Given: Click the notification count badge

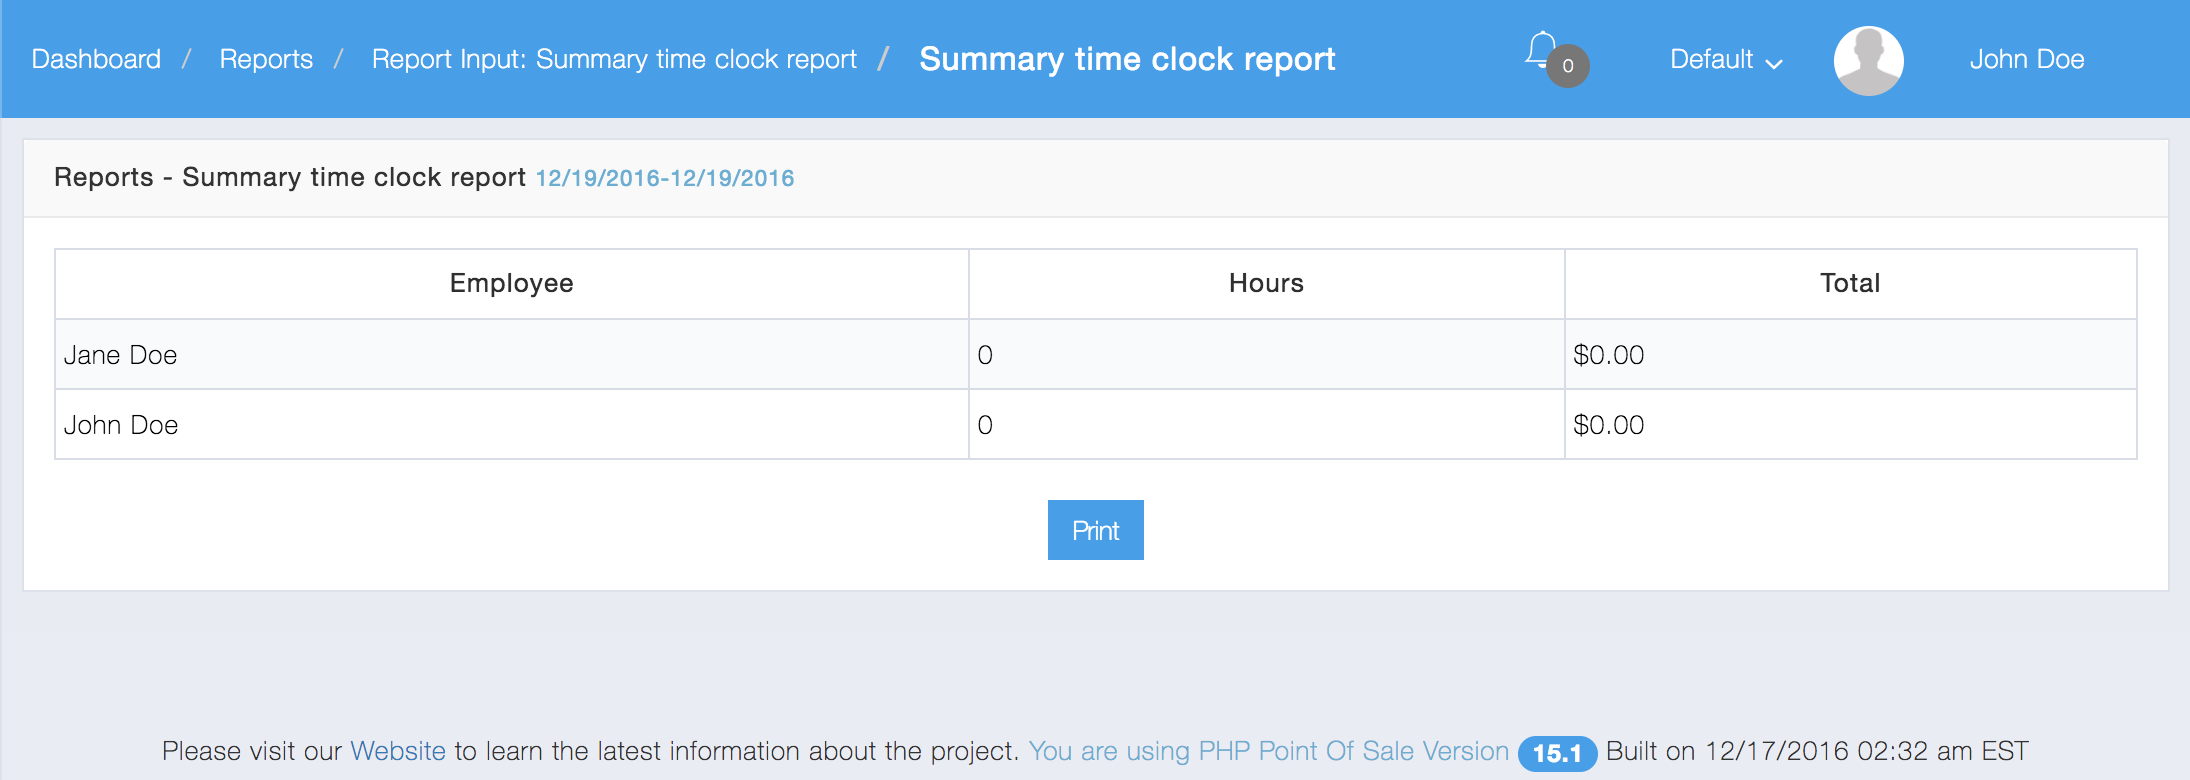Looking at the screenshot, I should pyautogui.click(x=1568, y=67).
